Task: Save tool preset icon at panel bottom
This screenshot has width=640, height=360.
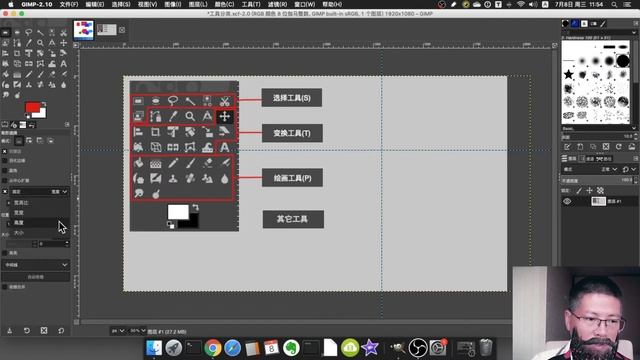Action: point(10,330)
